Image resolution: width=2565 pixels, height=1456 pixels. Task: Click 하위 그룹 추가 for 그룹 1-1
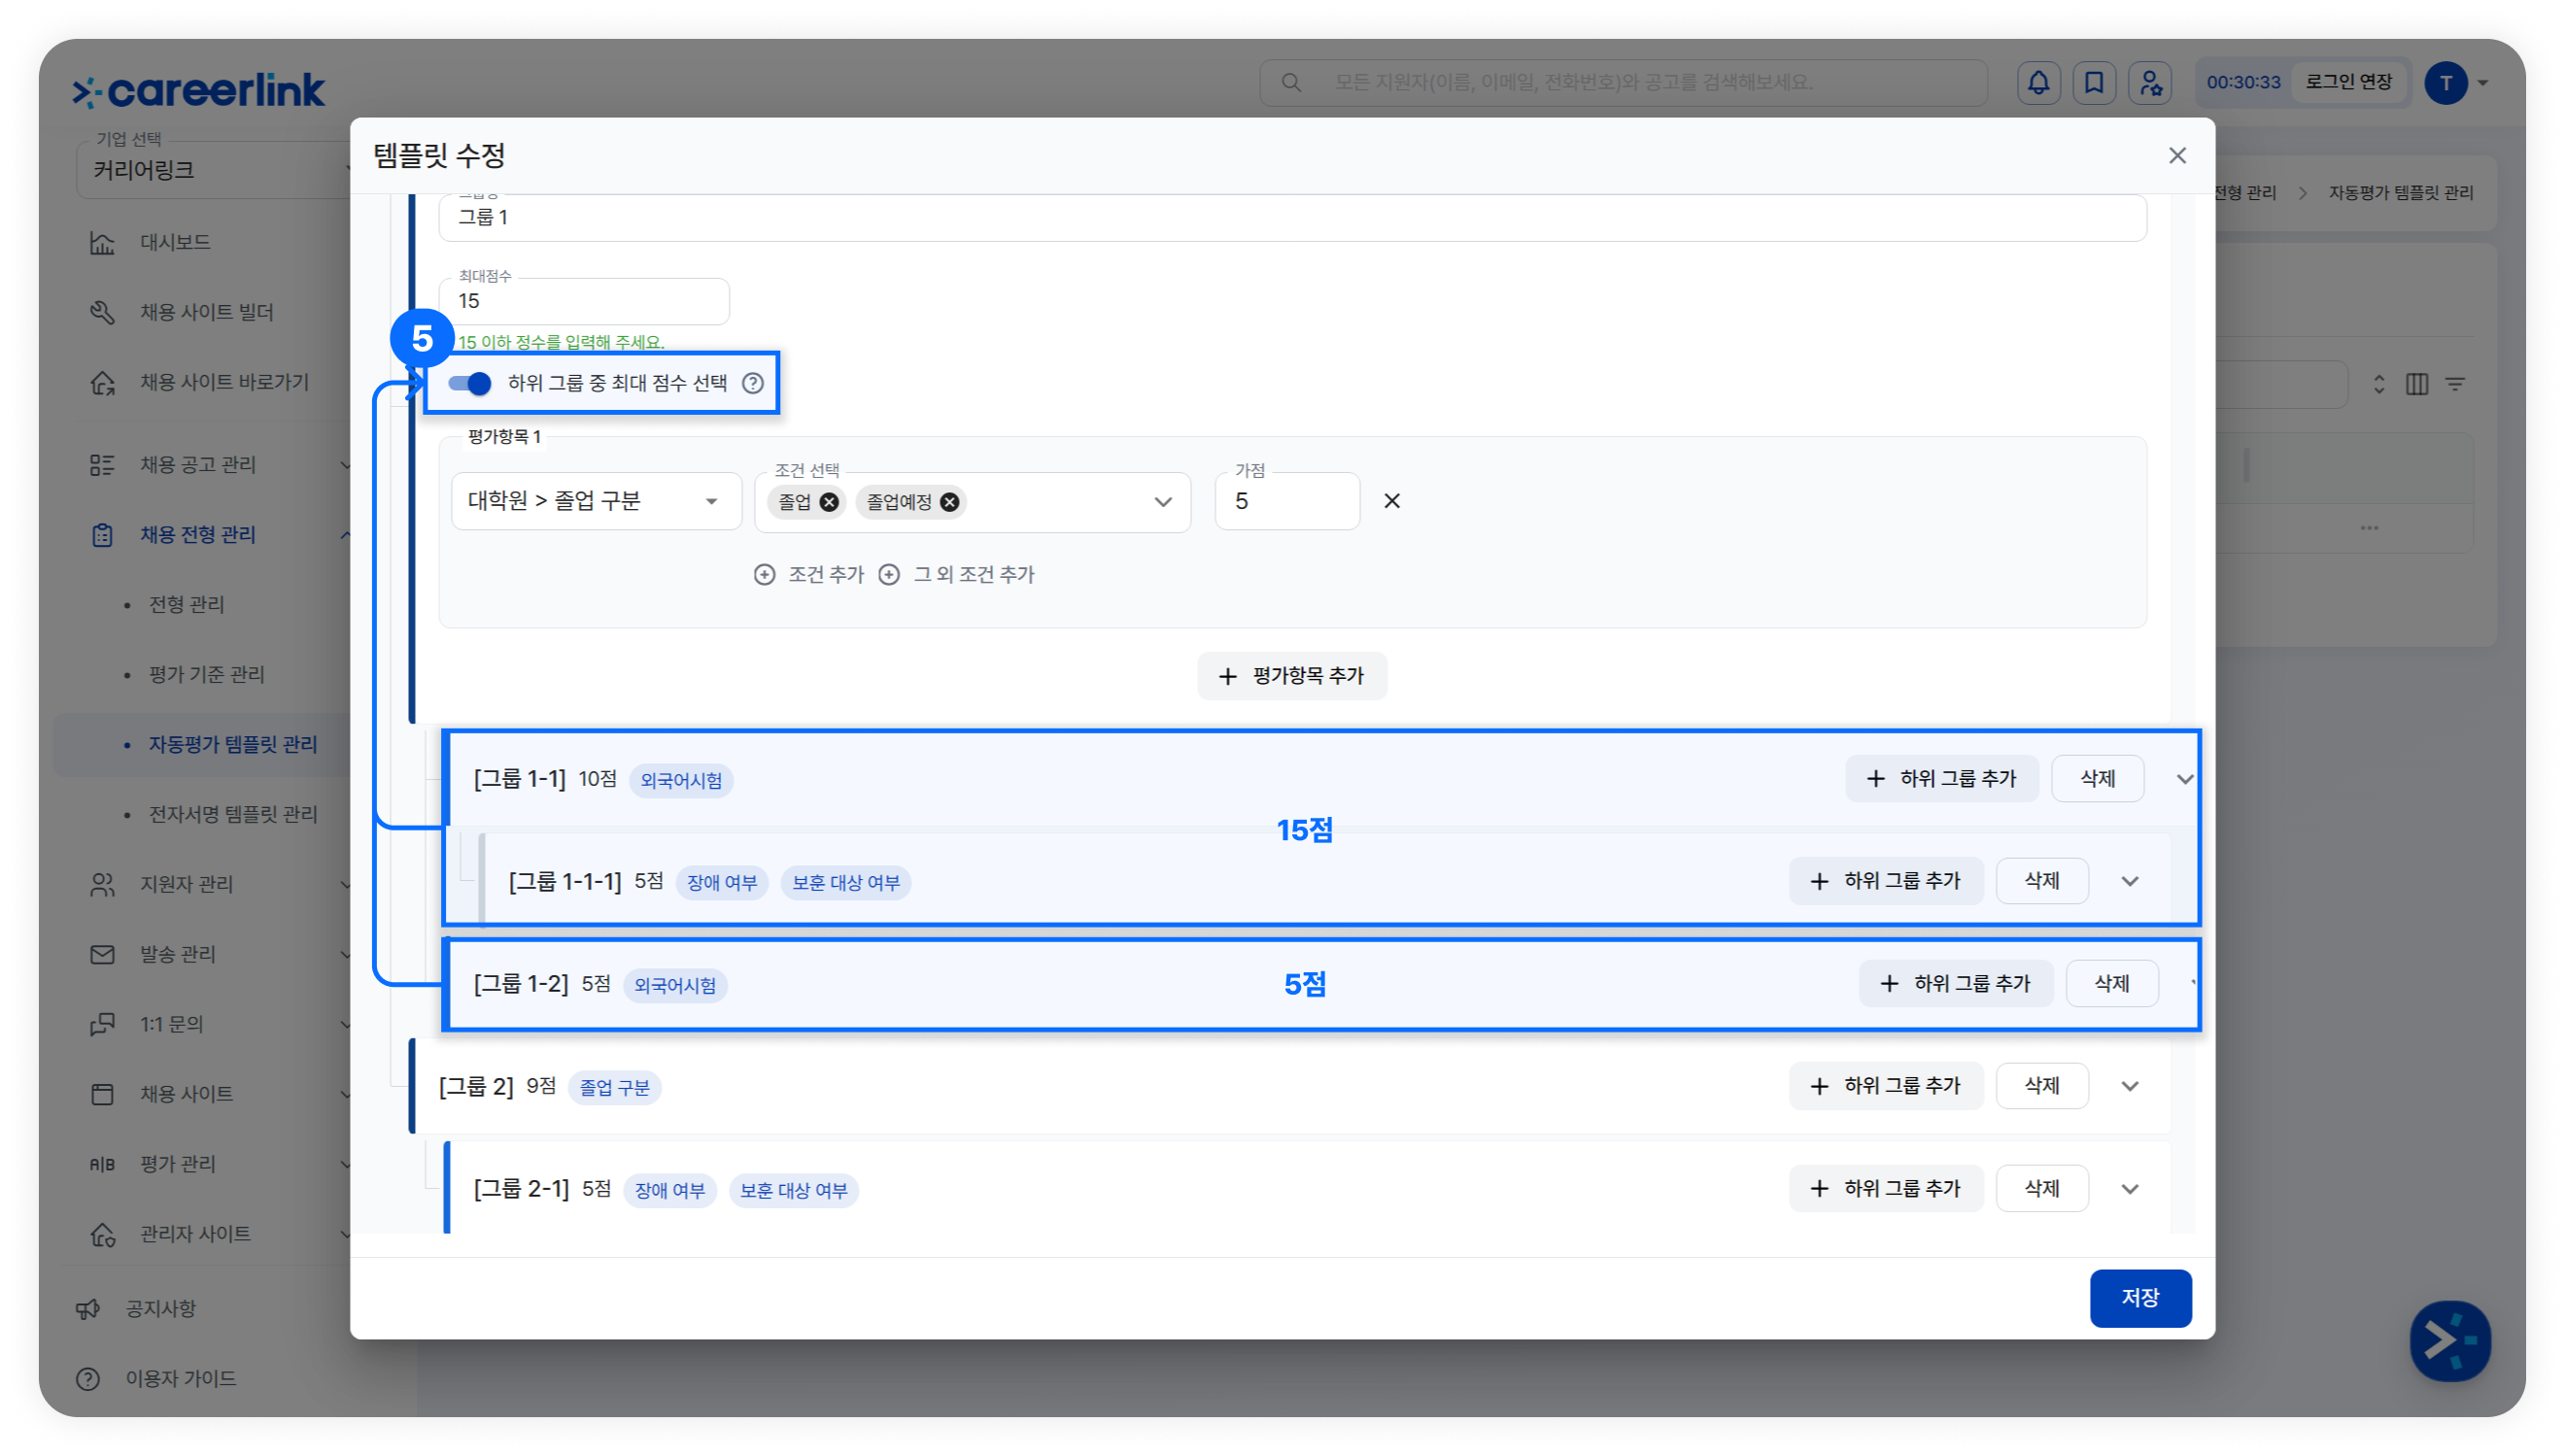[1941, 779]
